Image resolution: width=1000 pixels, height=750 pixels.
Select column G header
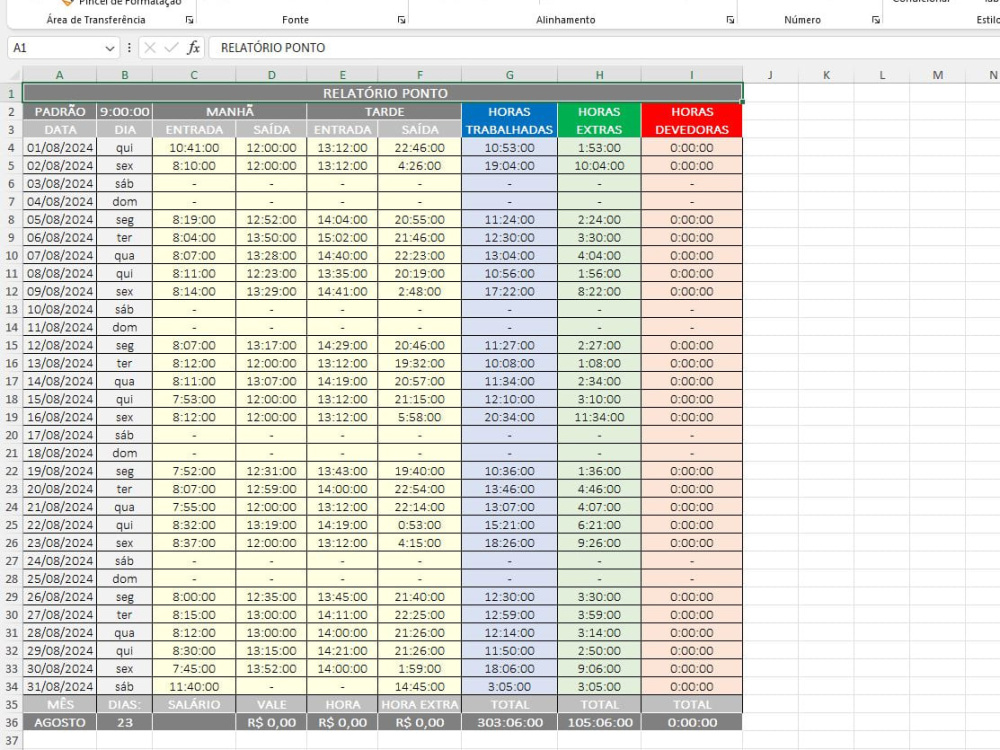[509, 75]
